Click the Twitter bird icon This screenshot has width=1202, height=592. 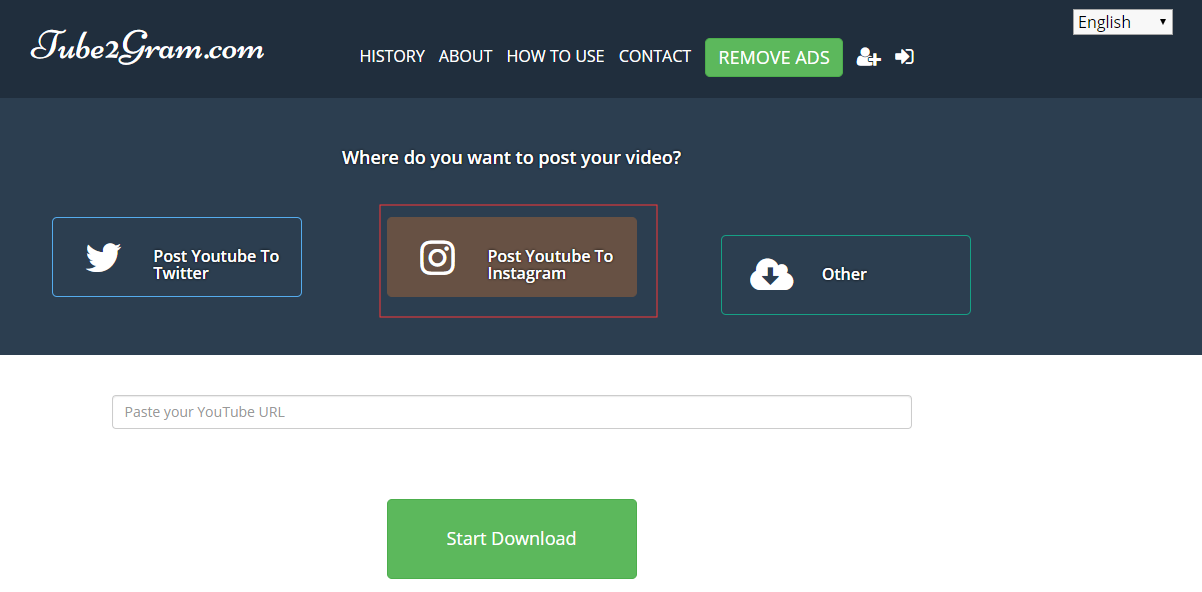pos(104,258)
